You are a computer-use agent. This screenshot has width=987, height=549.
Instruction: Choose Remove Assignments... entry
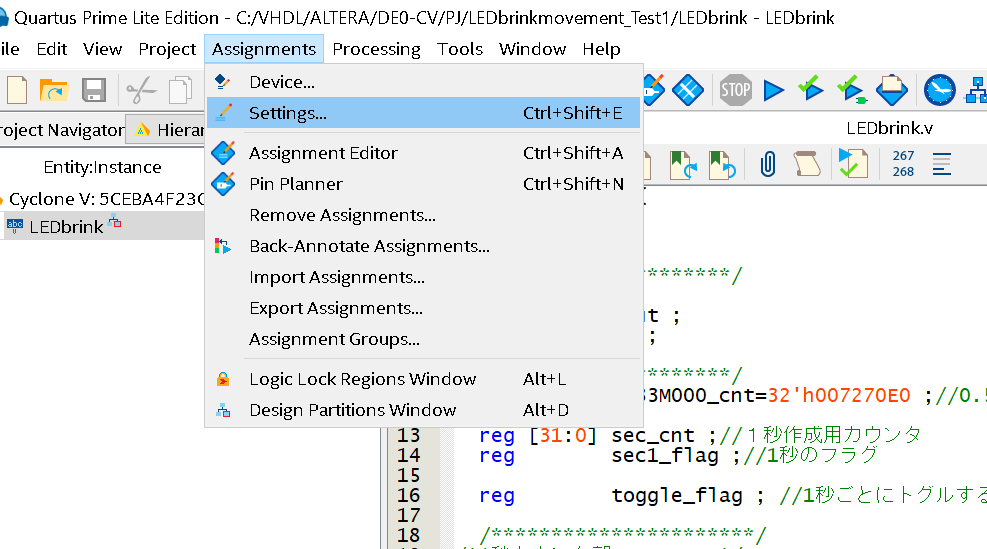pos(423,215)
